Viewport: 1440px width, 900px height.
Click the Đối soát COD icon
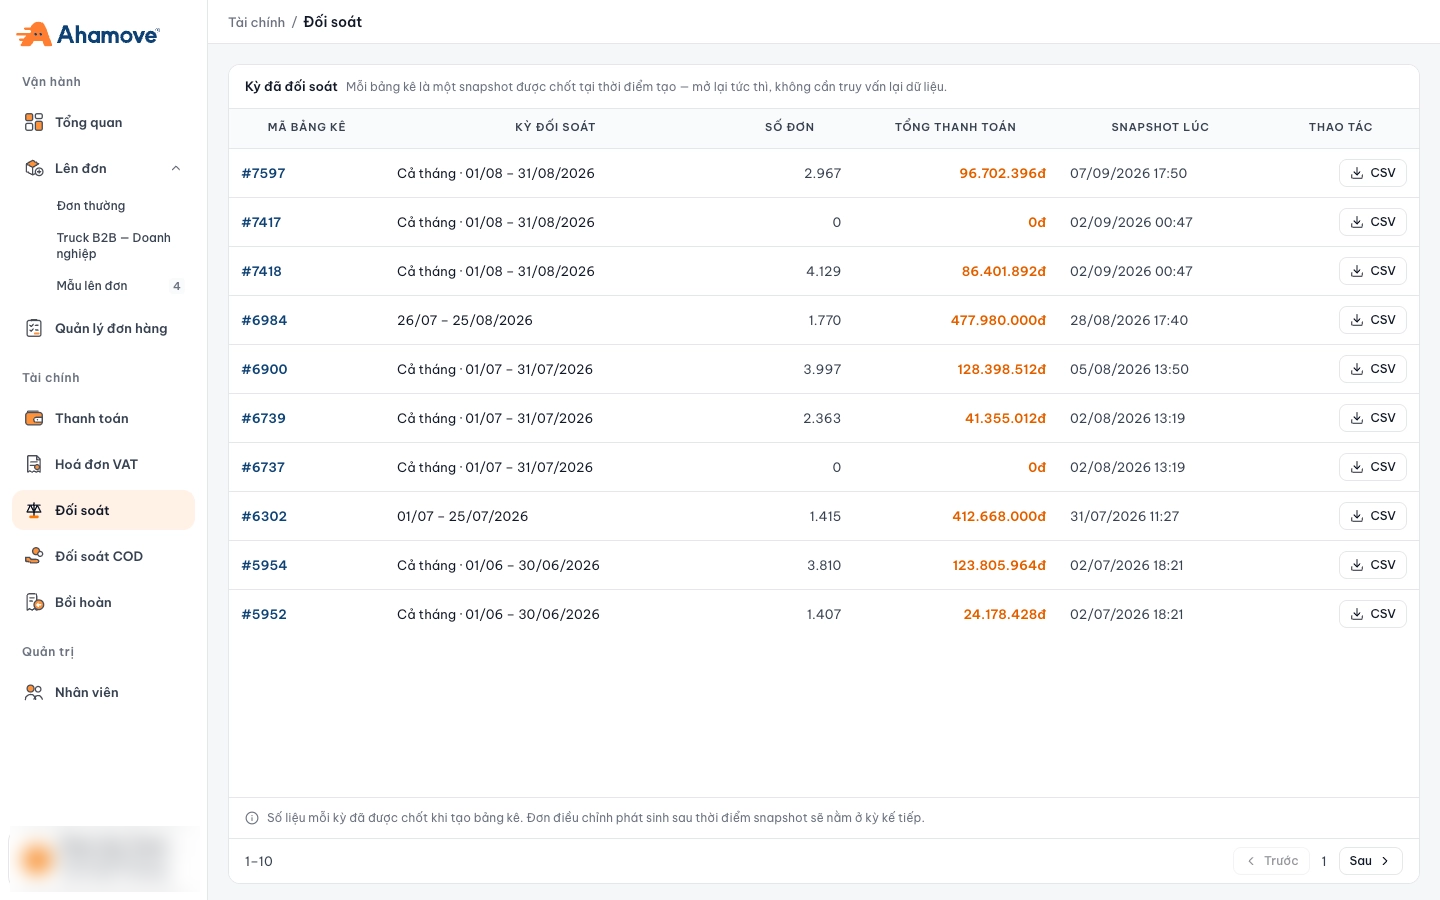(34, 556)
